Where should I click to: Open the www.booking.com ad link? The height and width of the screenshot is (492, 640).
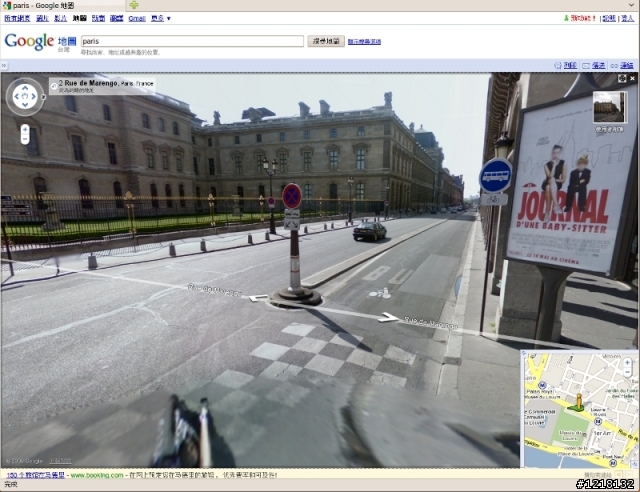click(97, 475)
